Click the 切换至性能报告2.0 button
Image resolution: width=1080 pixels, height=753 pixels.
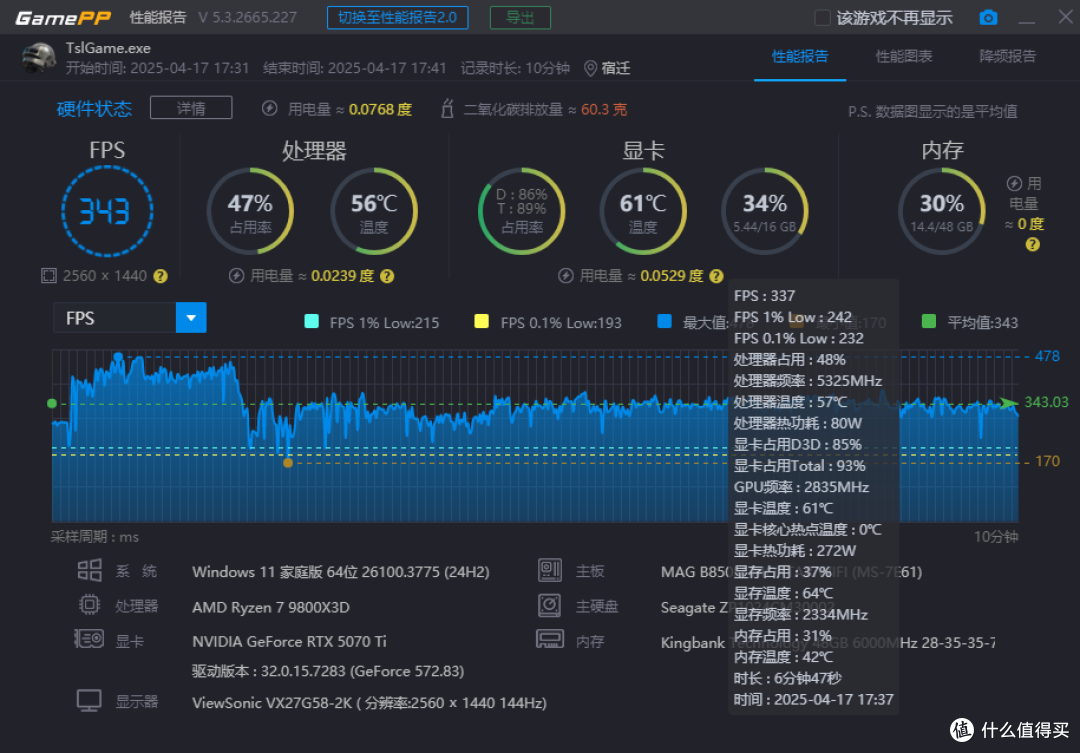(x=397, y=17)
